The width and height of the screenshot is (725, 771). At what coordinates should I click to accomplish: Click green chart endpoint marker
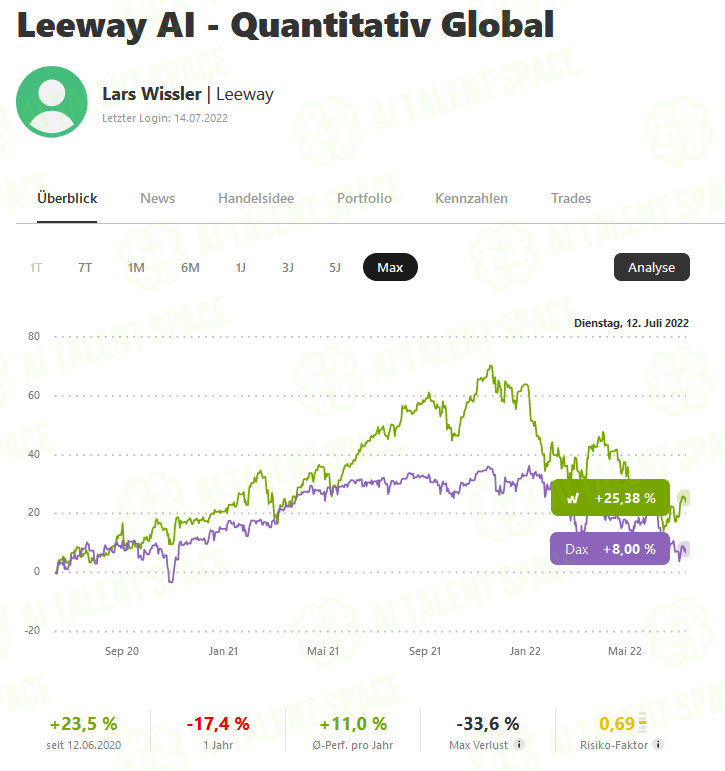[684, 498]
